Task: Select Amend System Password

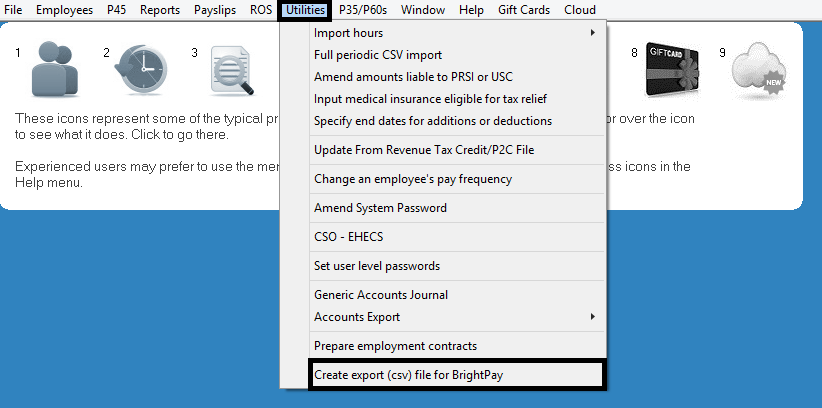Action: [457, 208]
